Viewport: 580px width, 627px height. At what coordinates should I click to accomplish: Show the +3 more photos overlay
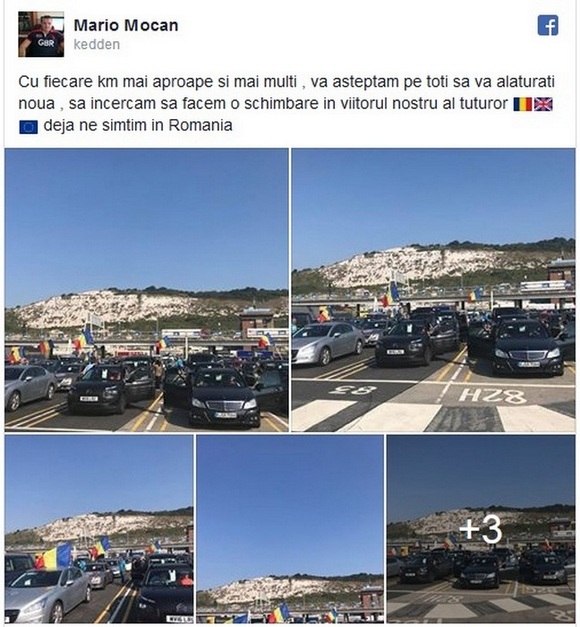pos(481,529)
